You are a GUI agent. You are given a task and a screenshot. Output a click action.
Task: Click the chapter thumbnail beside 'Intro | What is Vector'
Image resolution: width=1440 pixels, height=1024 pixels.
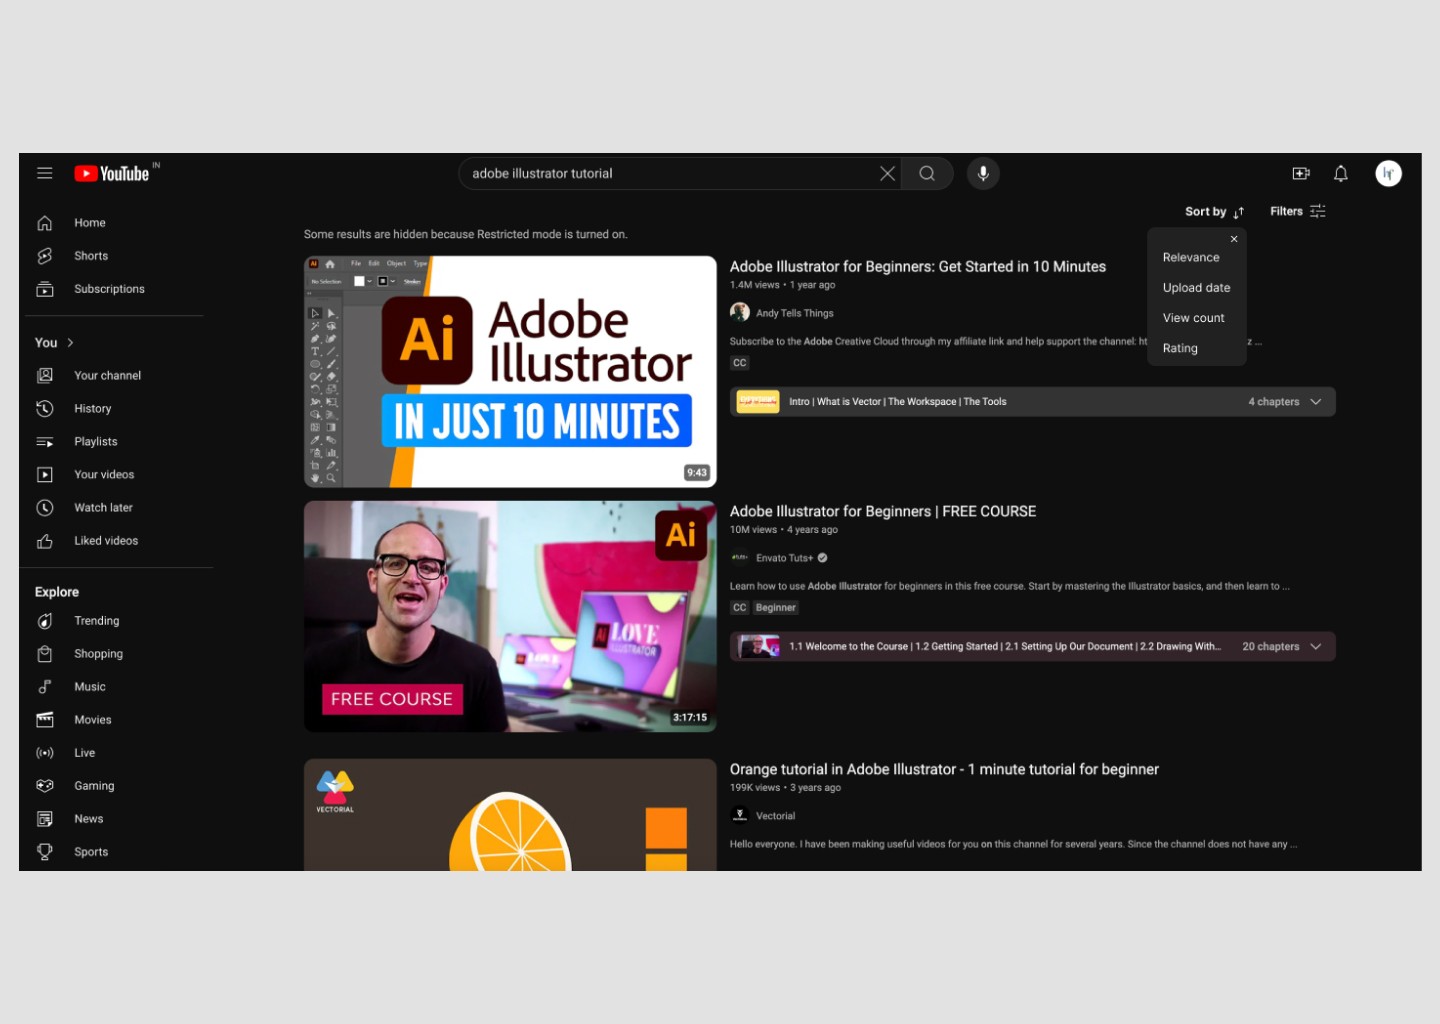pyautogui.click(x=758, y=402)
